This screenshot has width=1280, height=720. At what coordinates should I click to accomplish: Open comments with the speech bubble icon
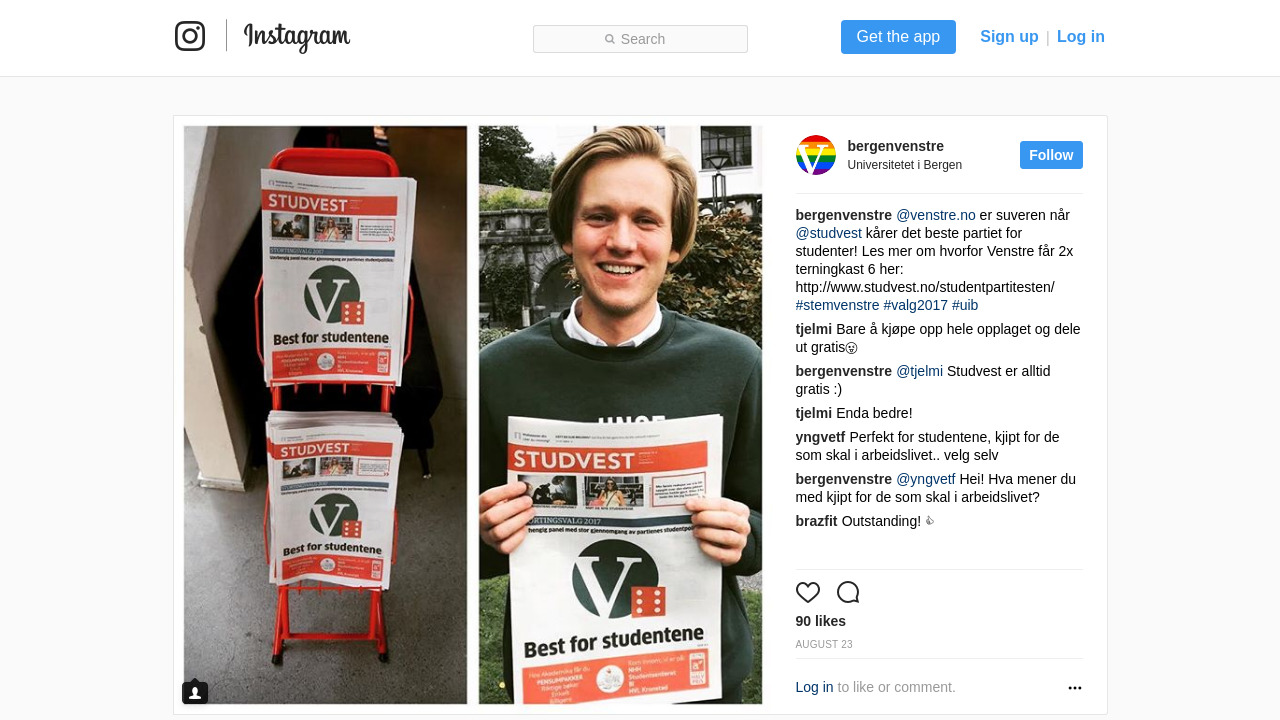coord(848,592)
